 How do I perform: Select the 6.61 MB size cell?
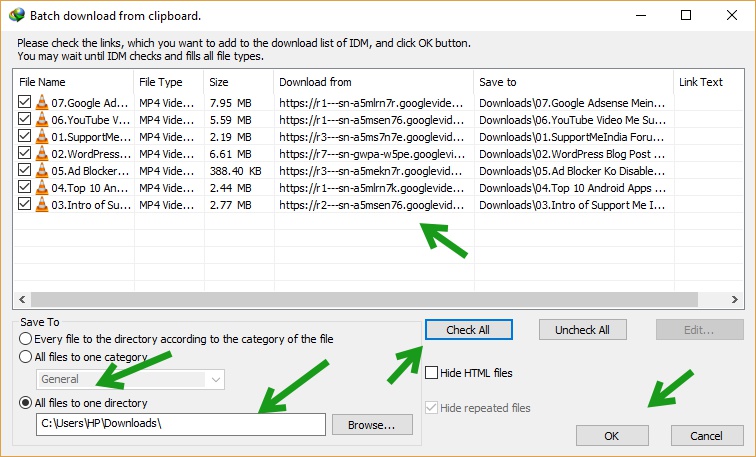coord(230,154)
